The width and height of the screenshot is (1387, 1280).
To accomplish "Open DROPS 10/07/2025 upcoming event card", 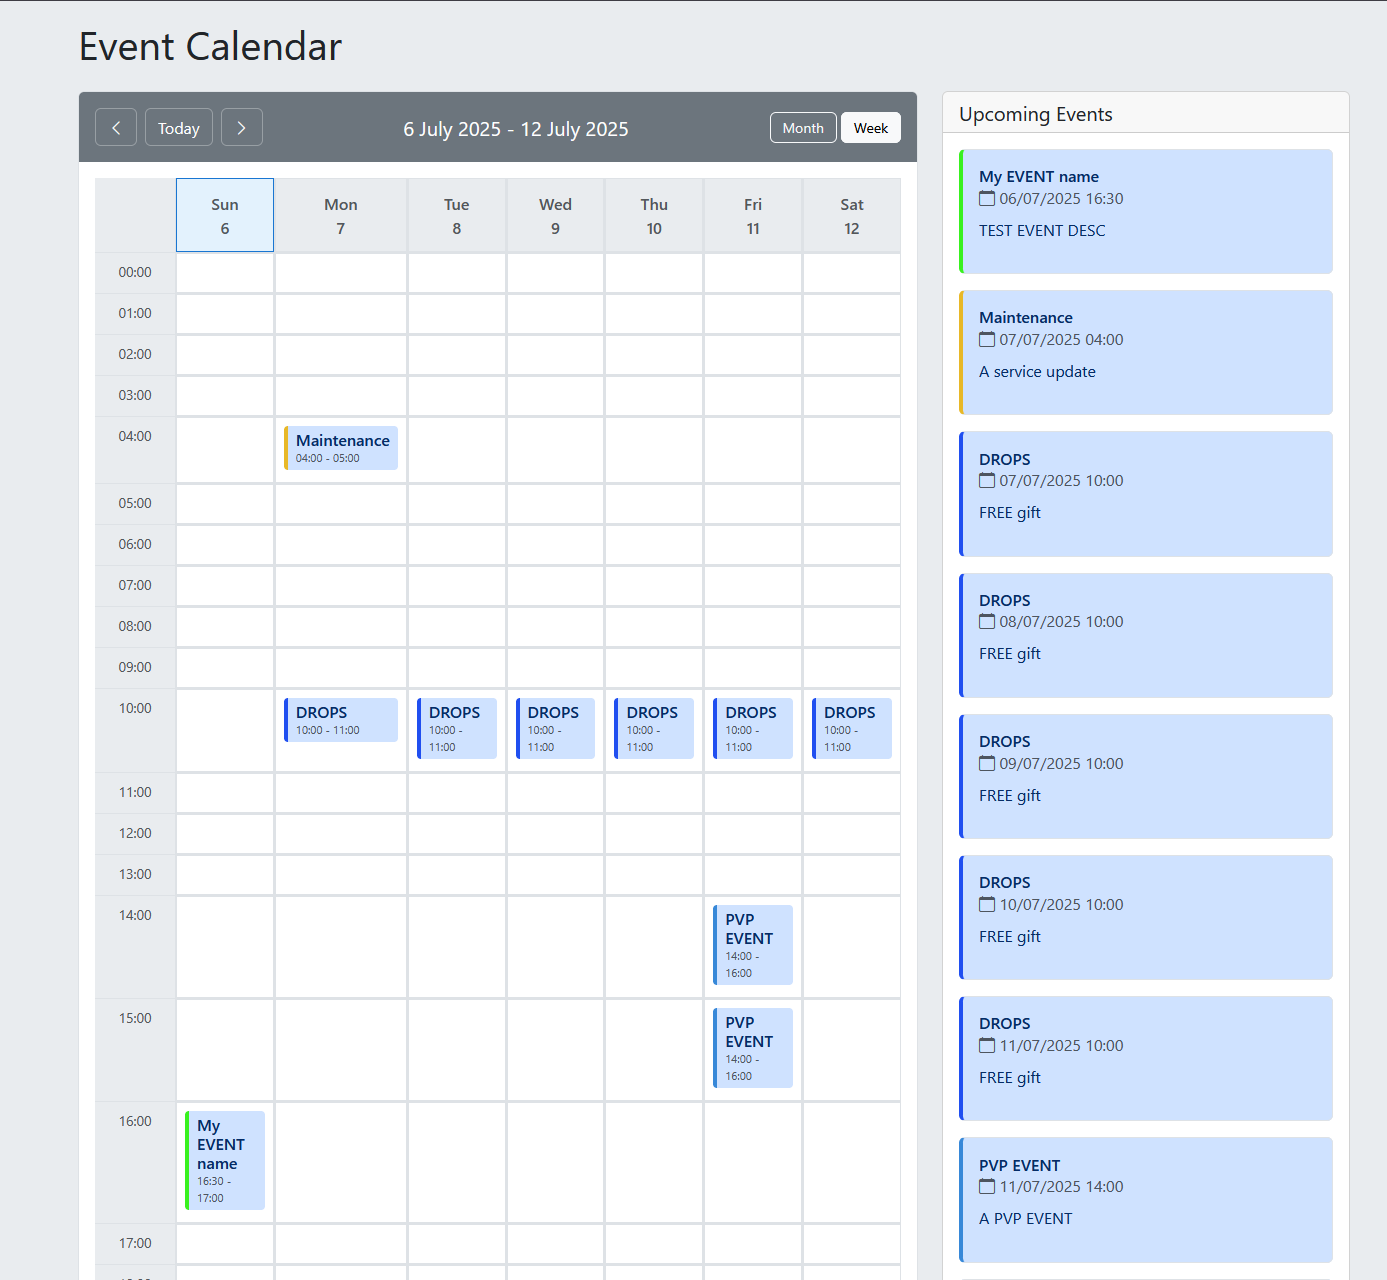I will pyautogui.click(x=1145, y=918).
